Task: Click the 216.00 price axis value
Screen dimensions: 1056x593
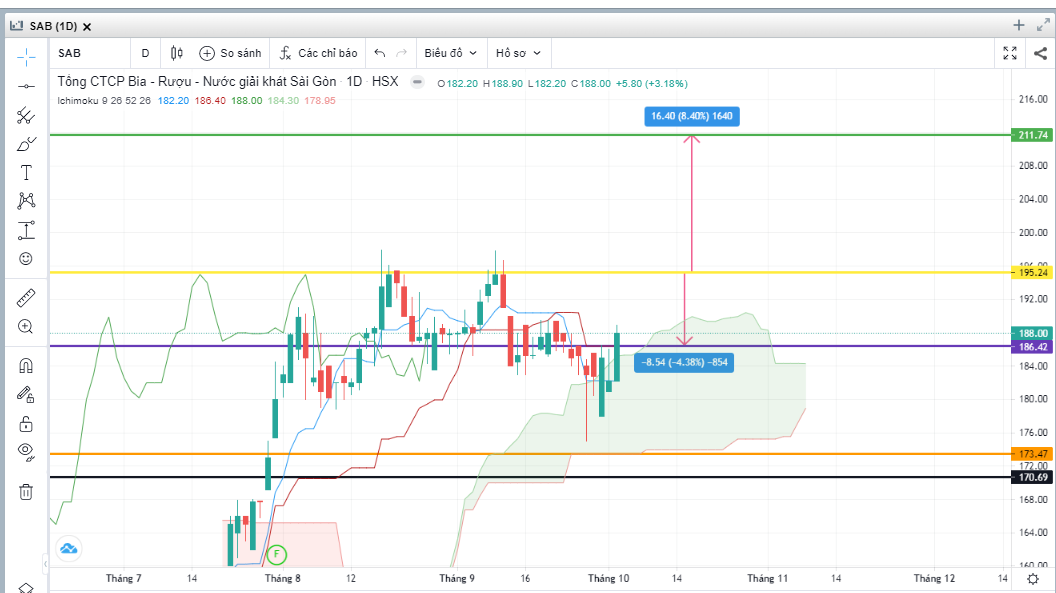Action: [x=1033, y=99]
